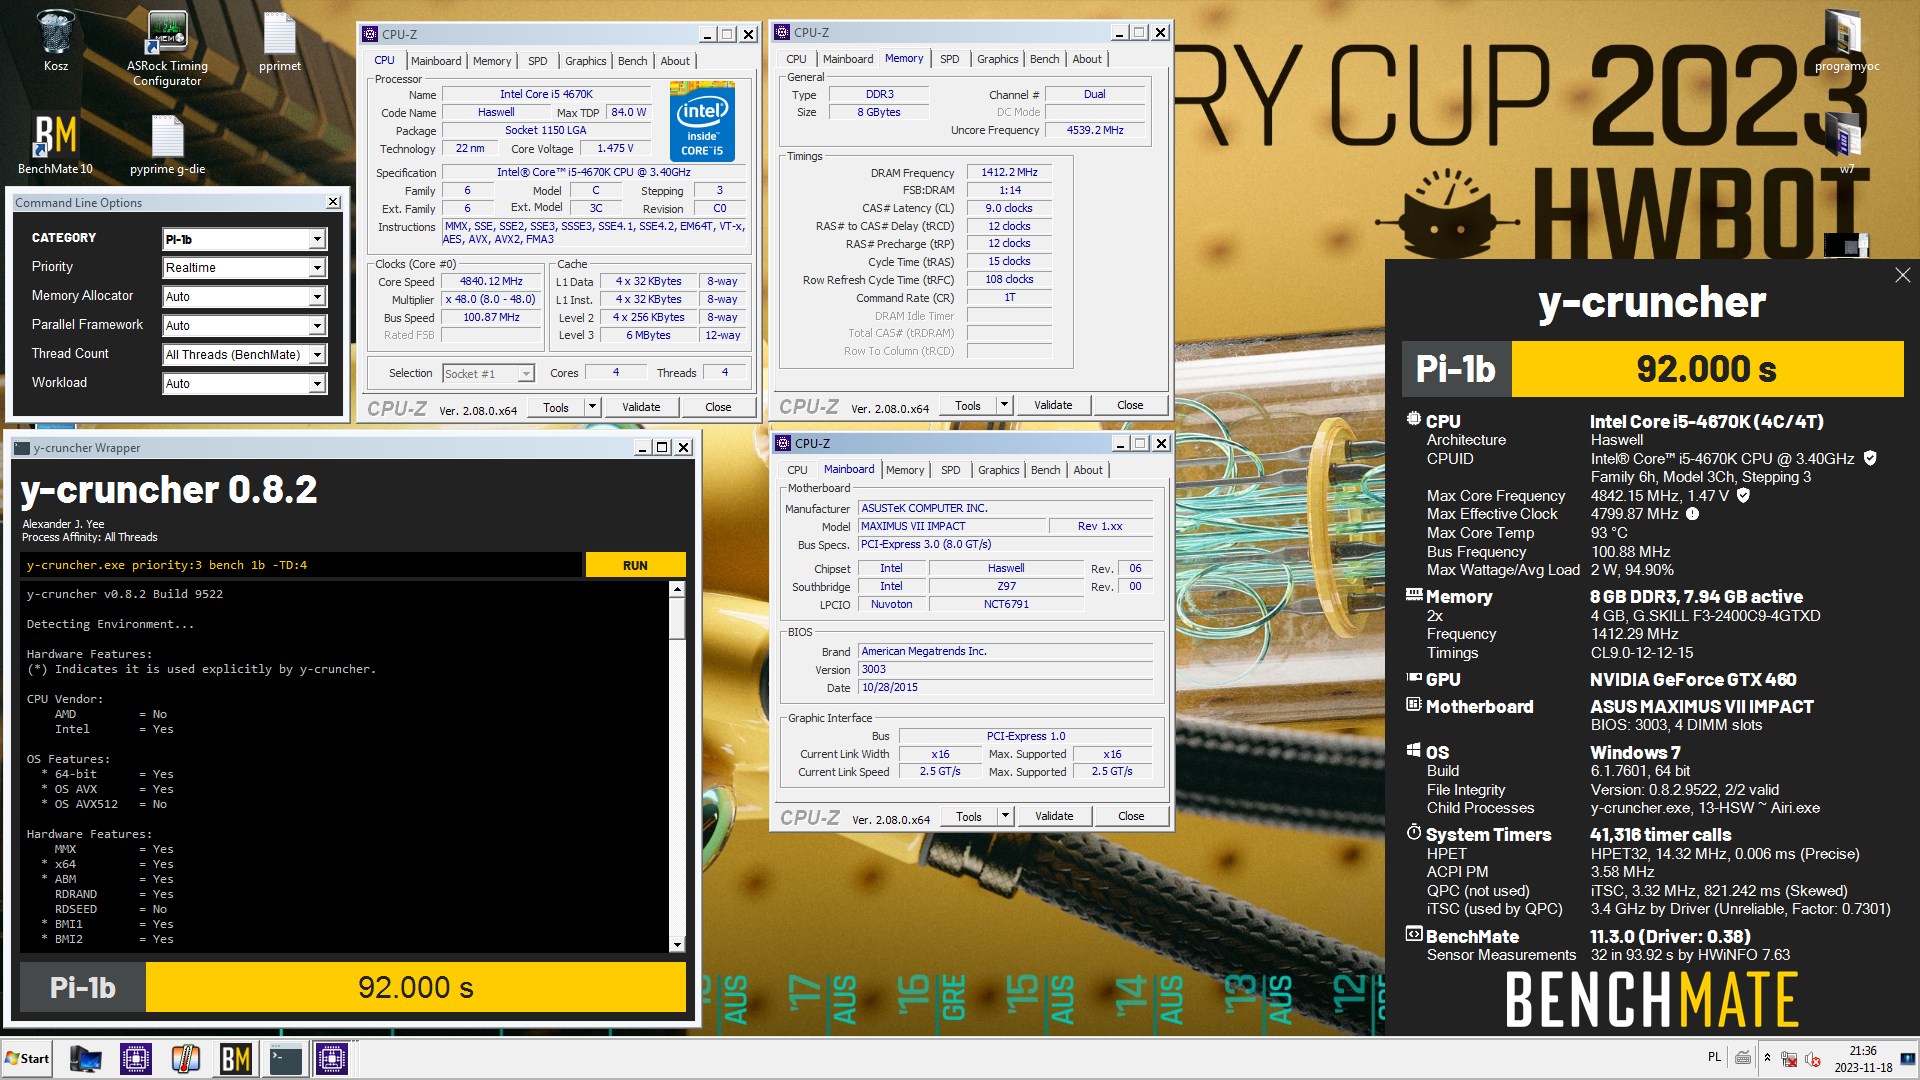
Task: Click the Max Effective Clock warning icon
Action: click(1692, 514)
